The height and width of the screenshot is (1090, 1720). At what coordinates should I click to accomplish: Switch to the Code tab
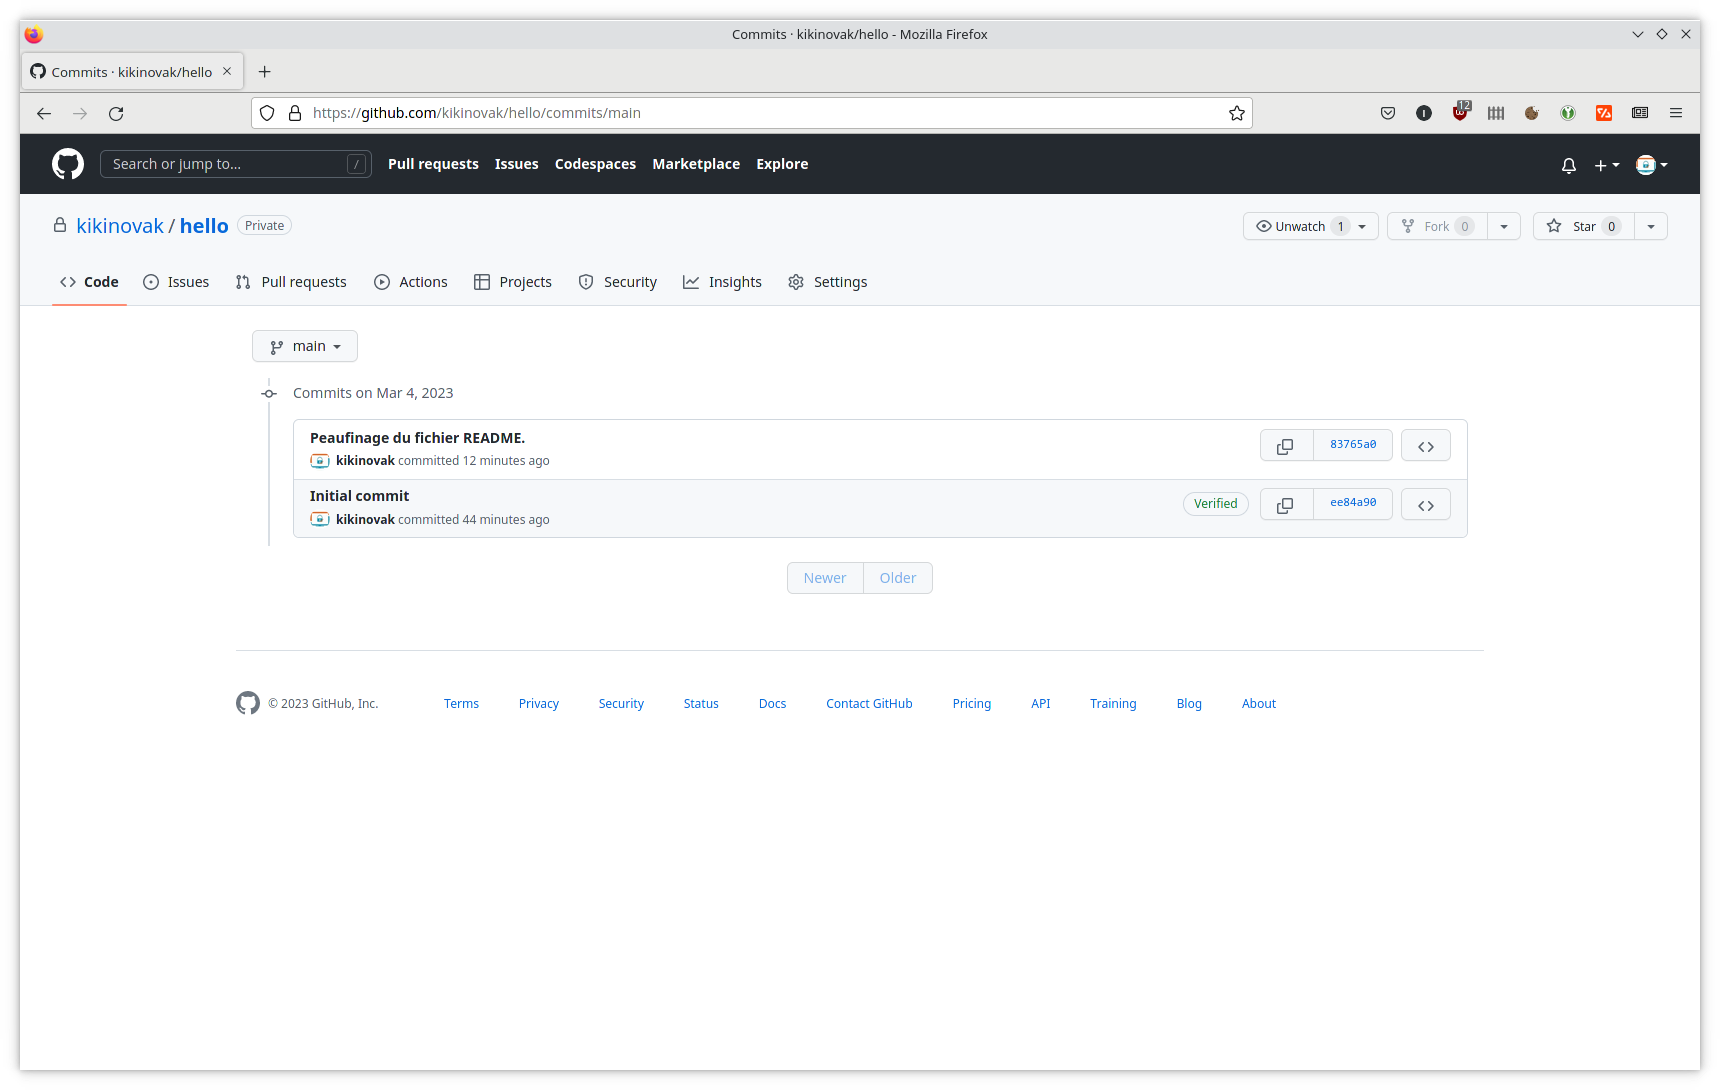(89, 282)
